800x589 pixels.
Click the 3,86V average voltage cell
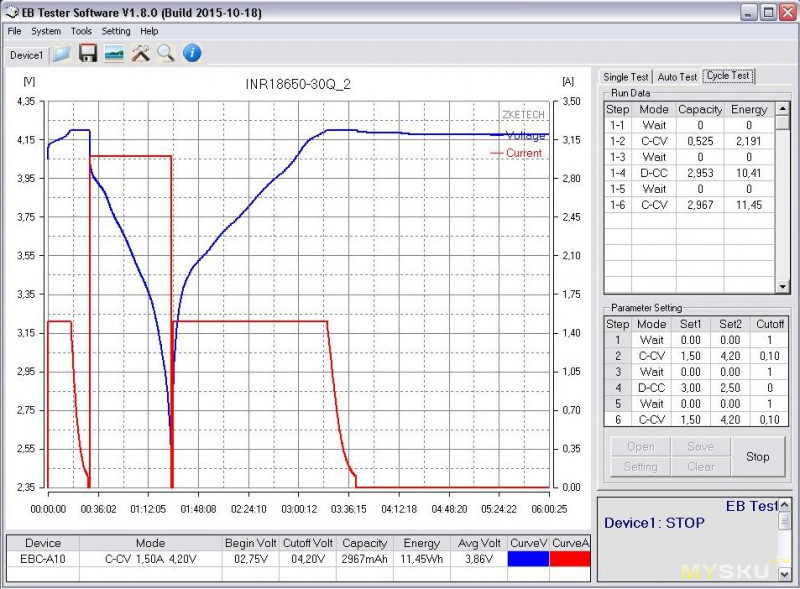(479, 559)
